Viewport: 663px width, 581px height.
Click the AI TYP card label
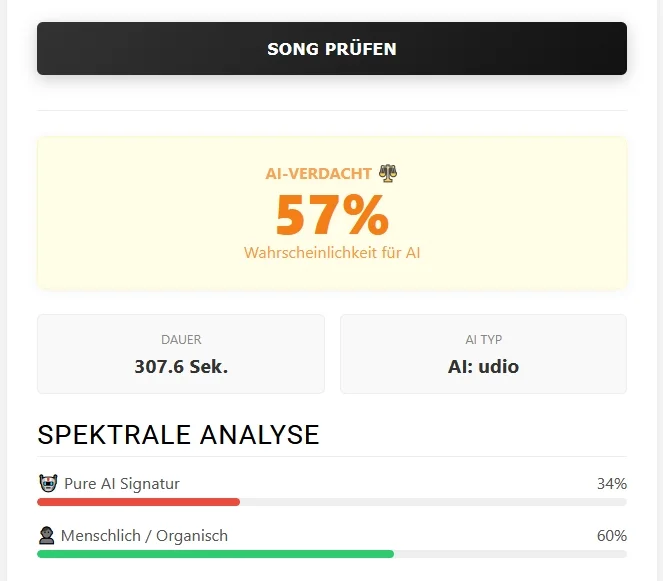483,340
